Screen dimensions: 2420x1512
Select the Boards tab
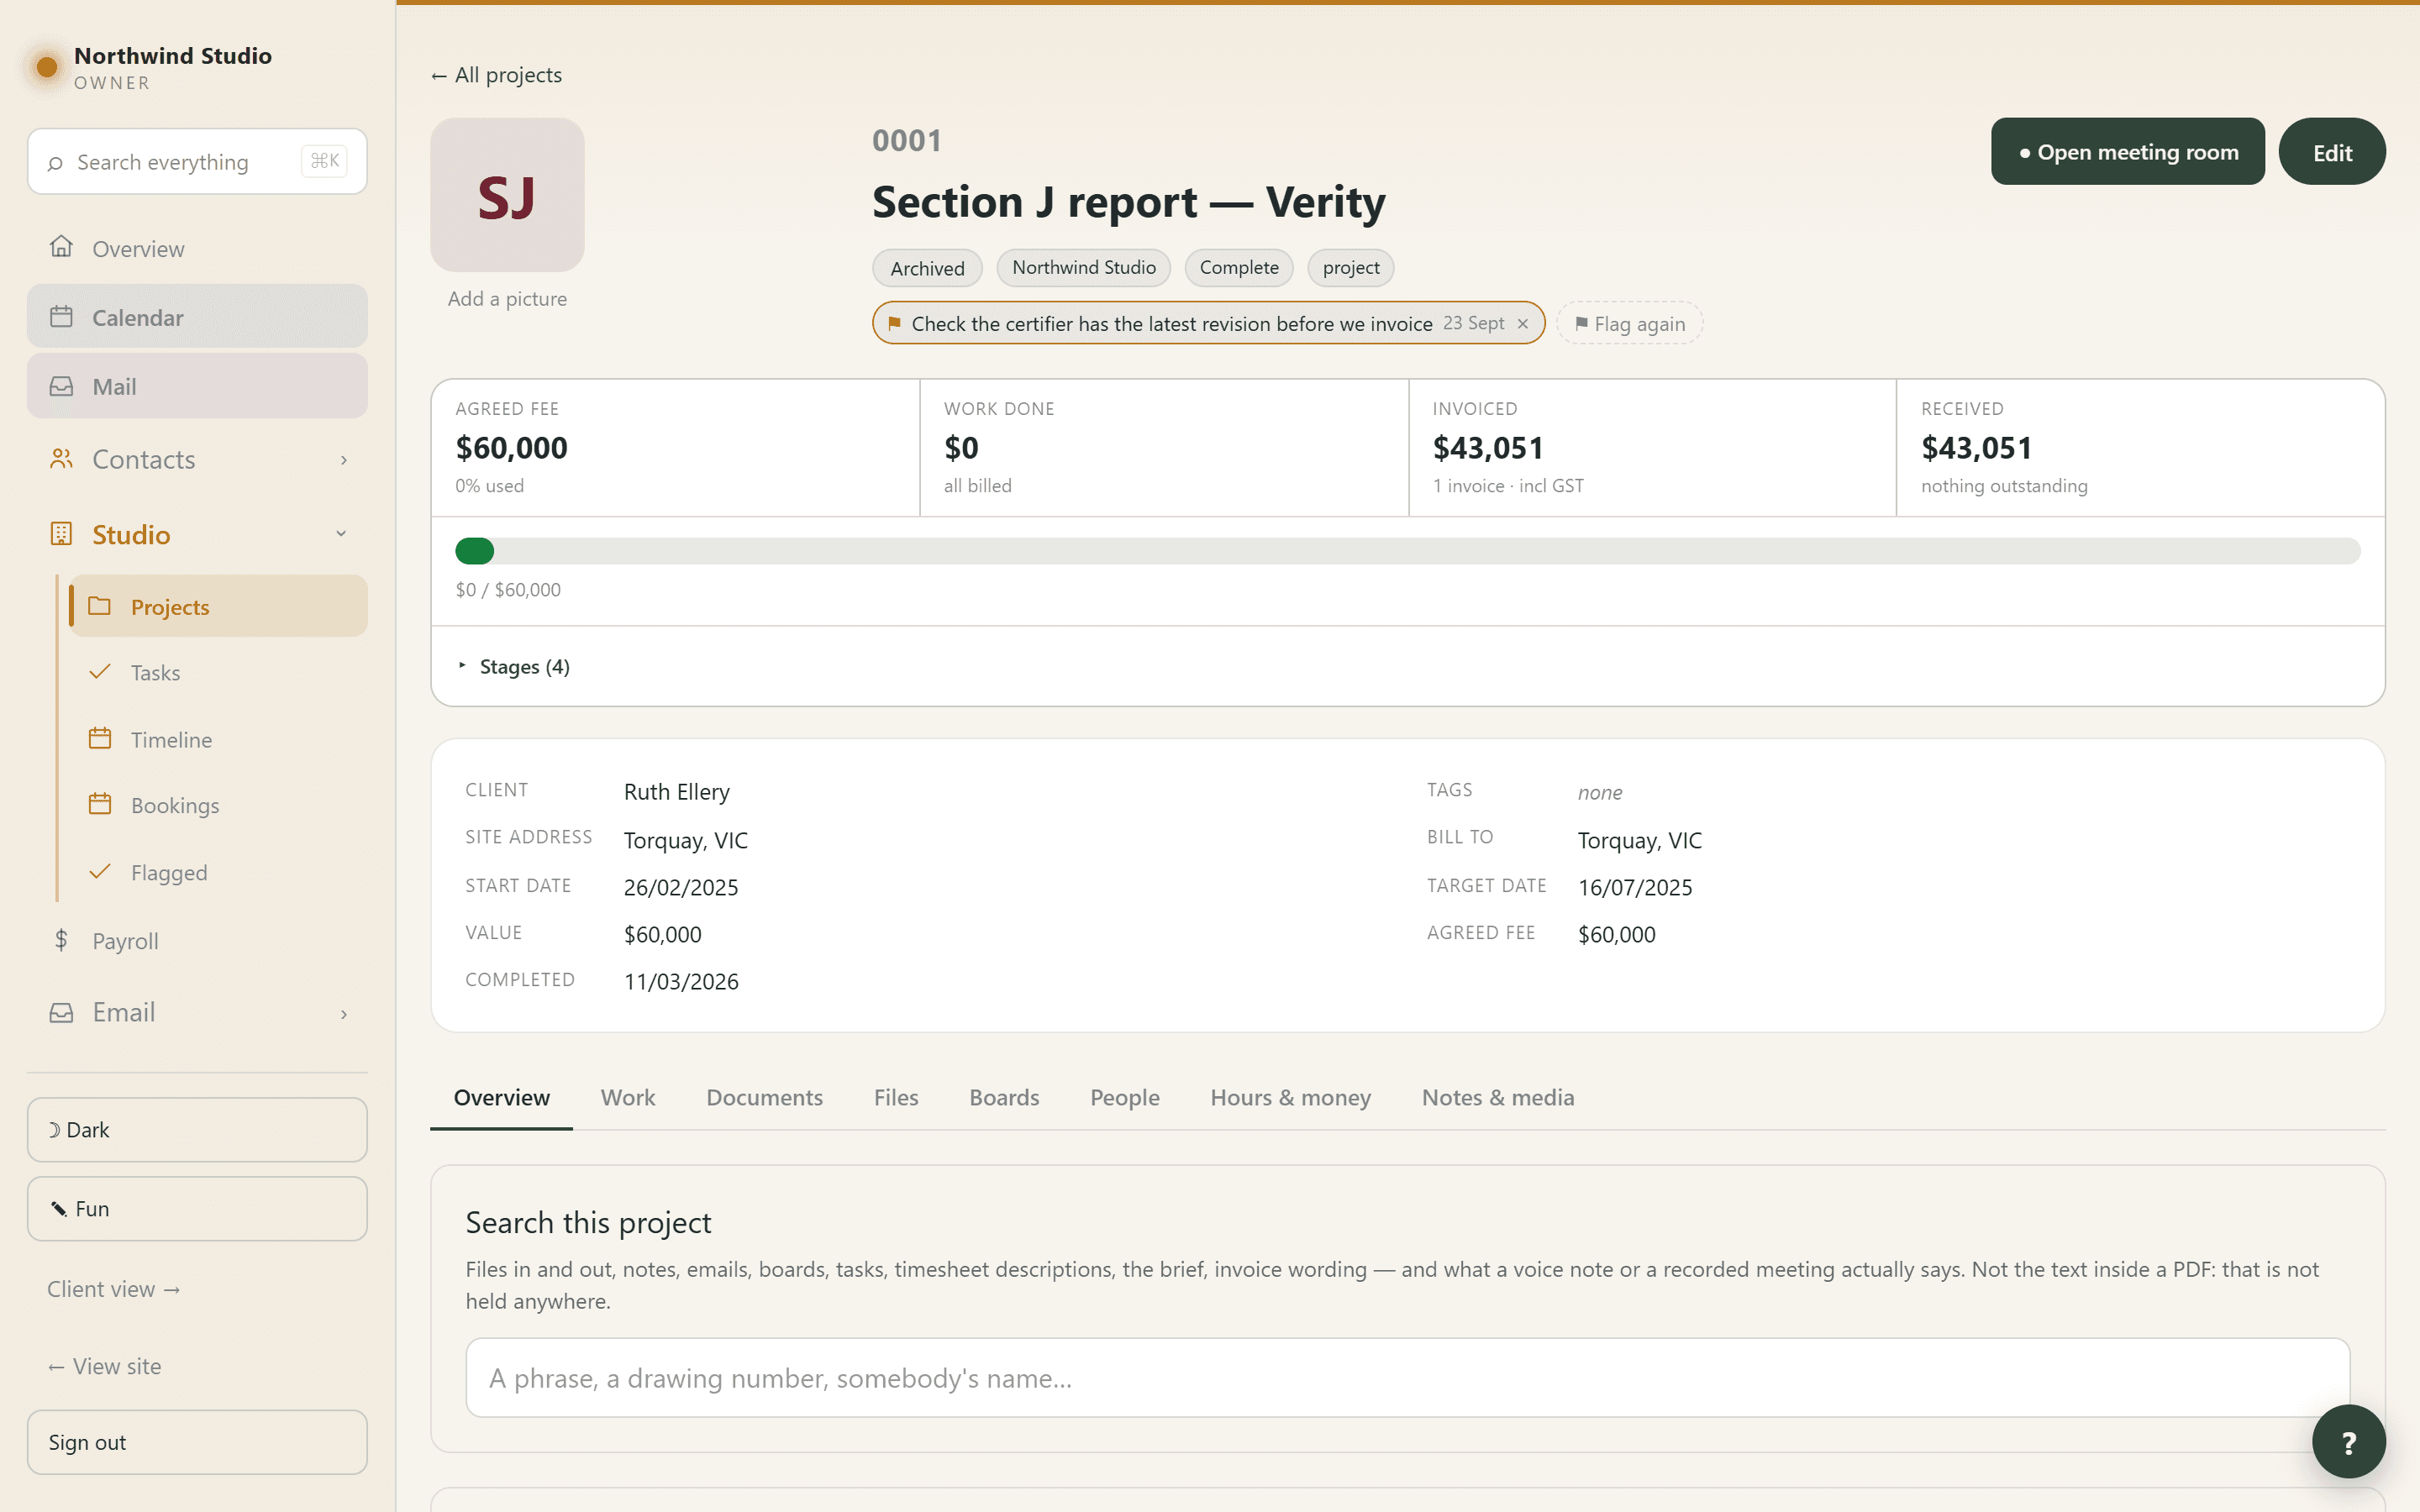coord(1004,1097)
